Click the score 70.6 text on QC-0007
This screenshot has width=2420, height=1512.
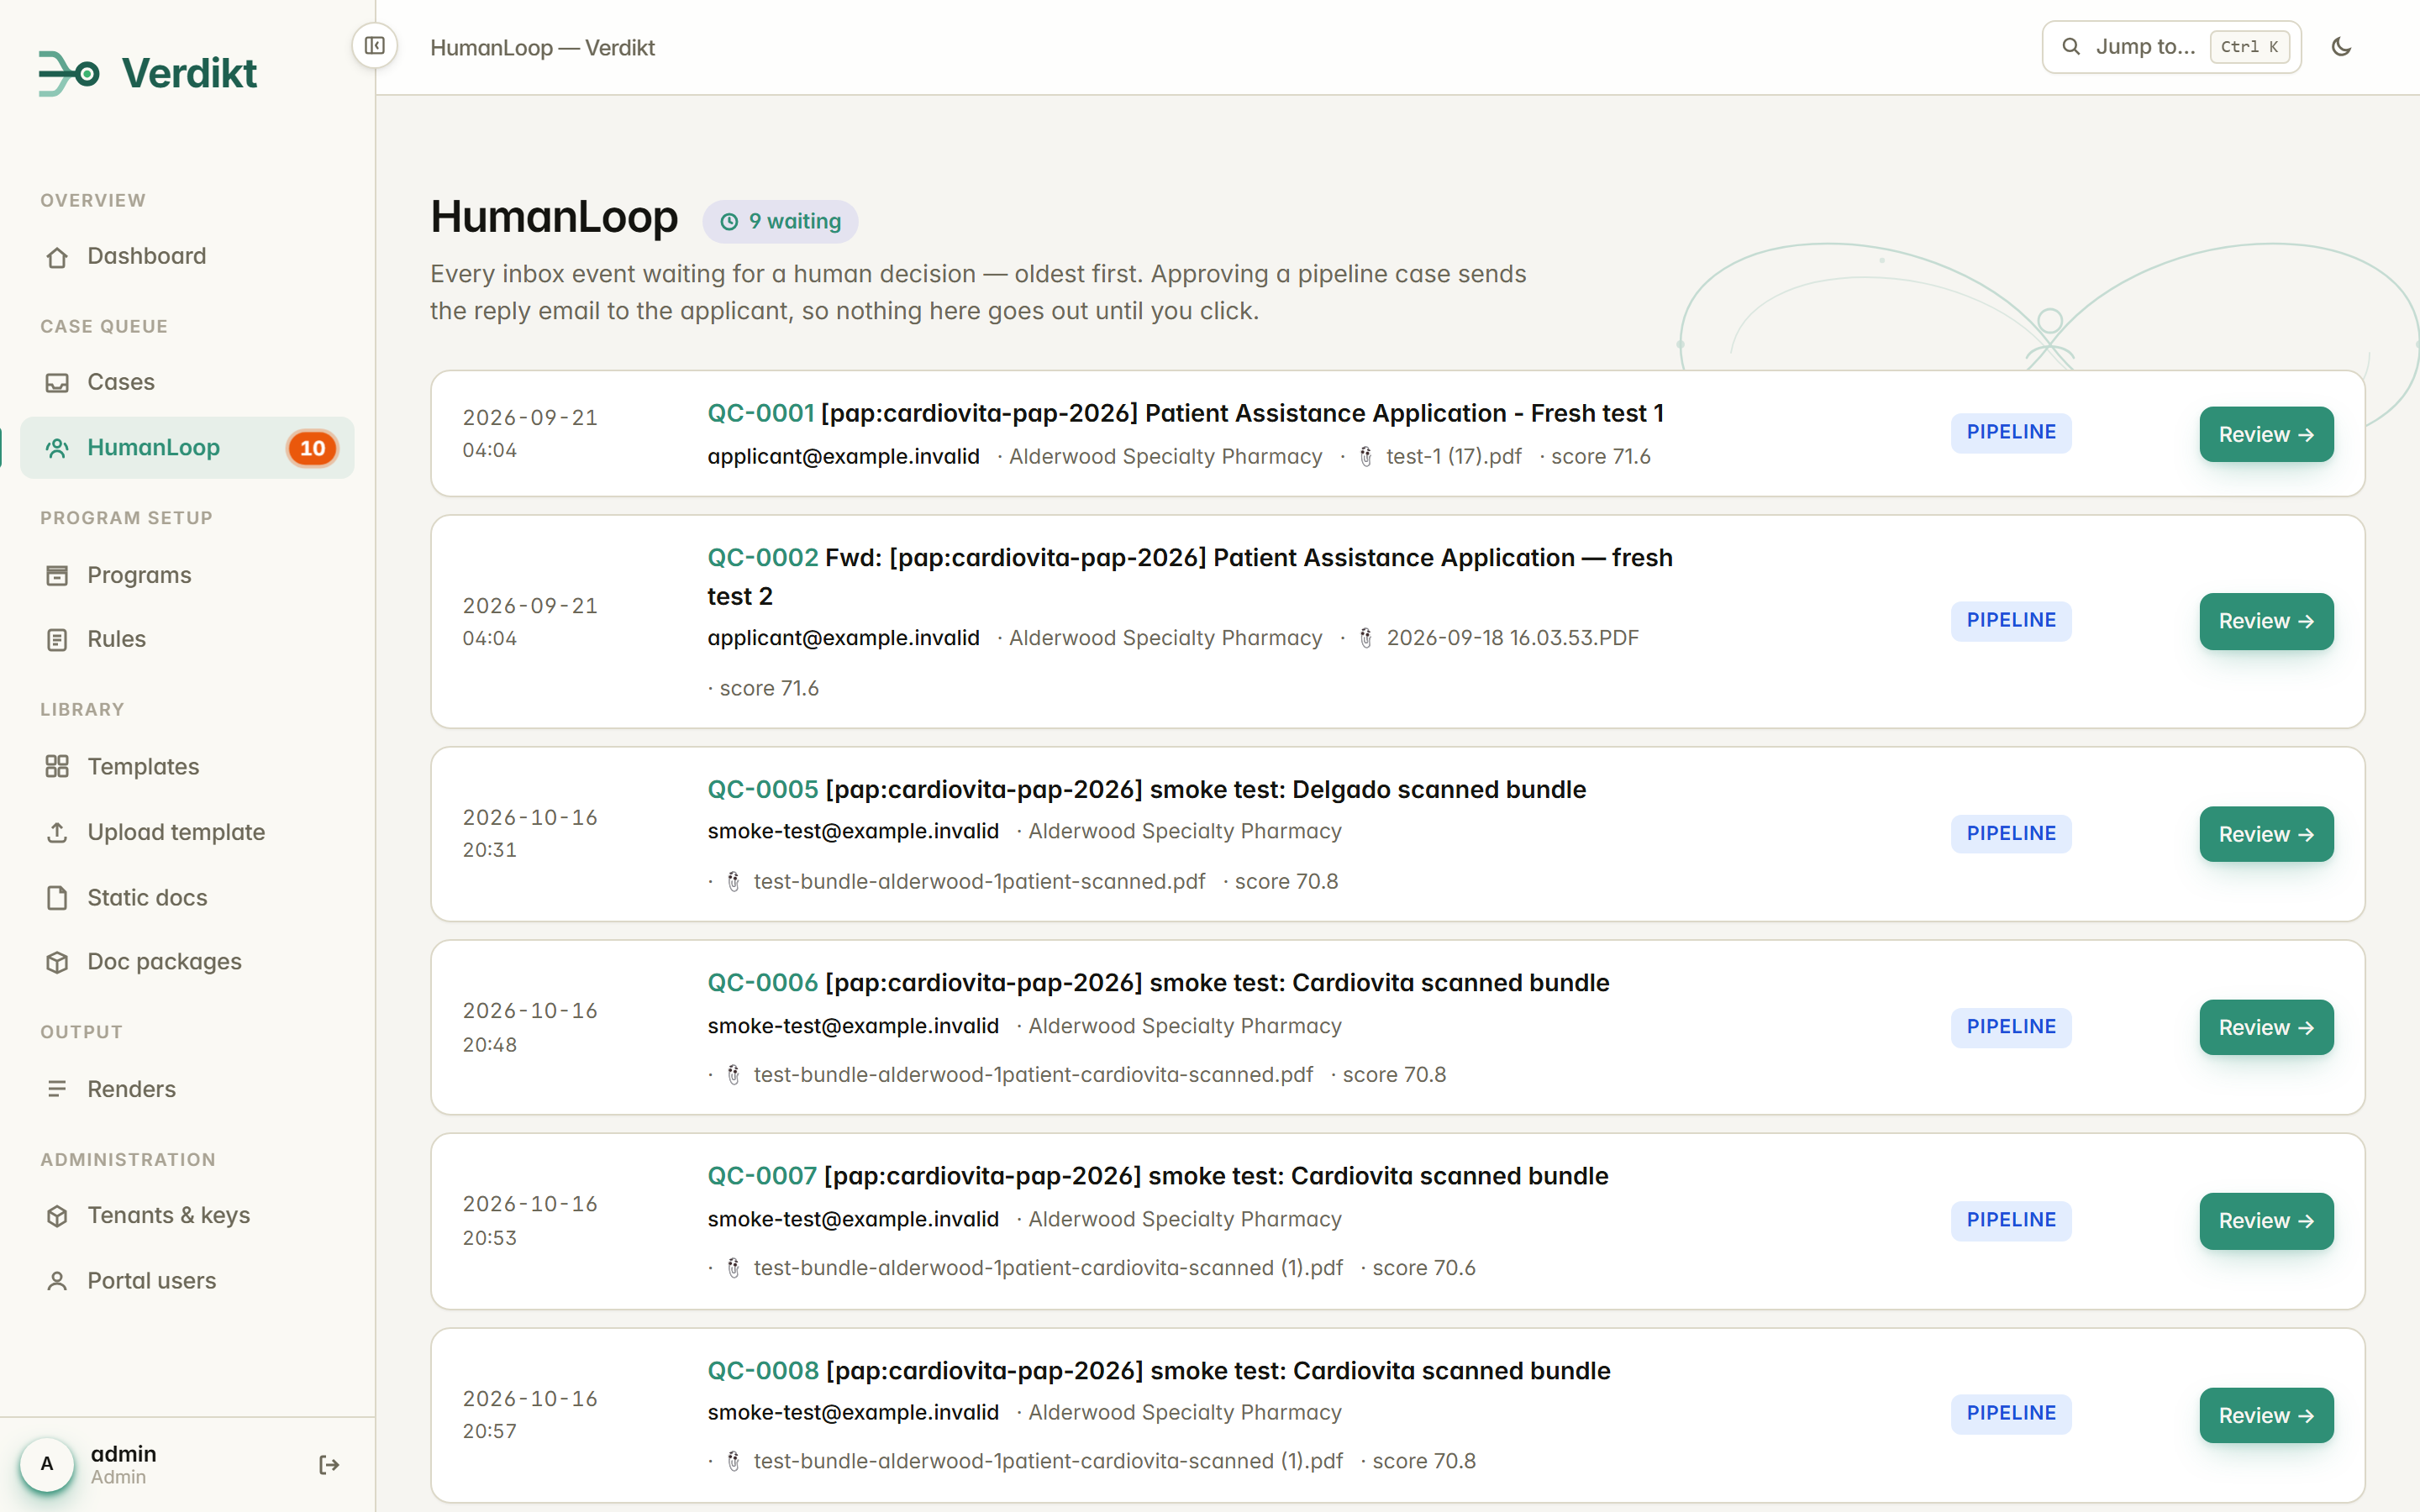pos(1423,1267)
